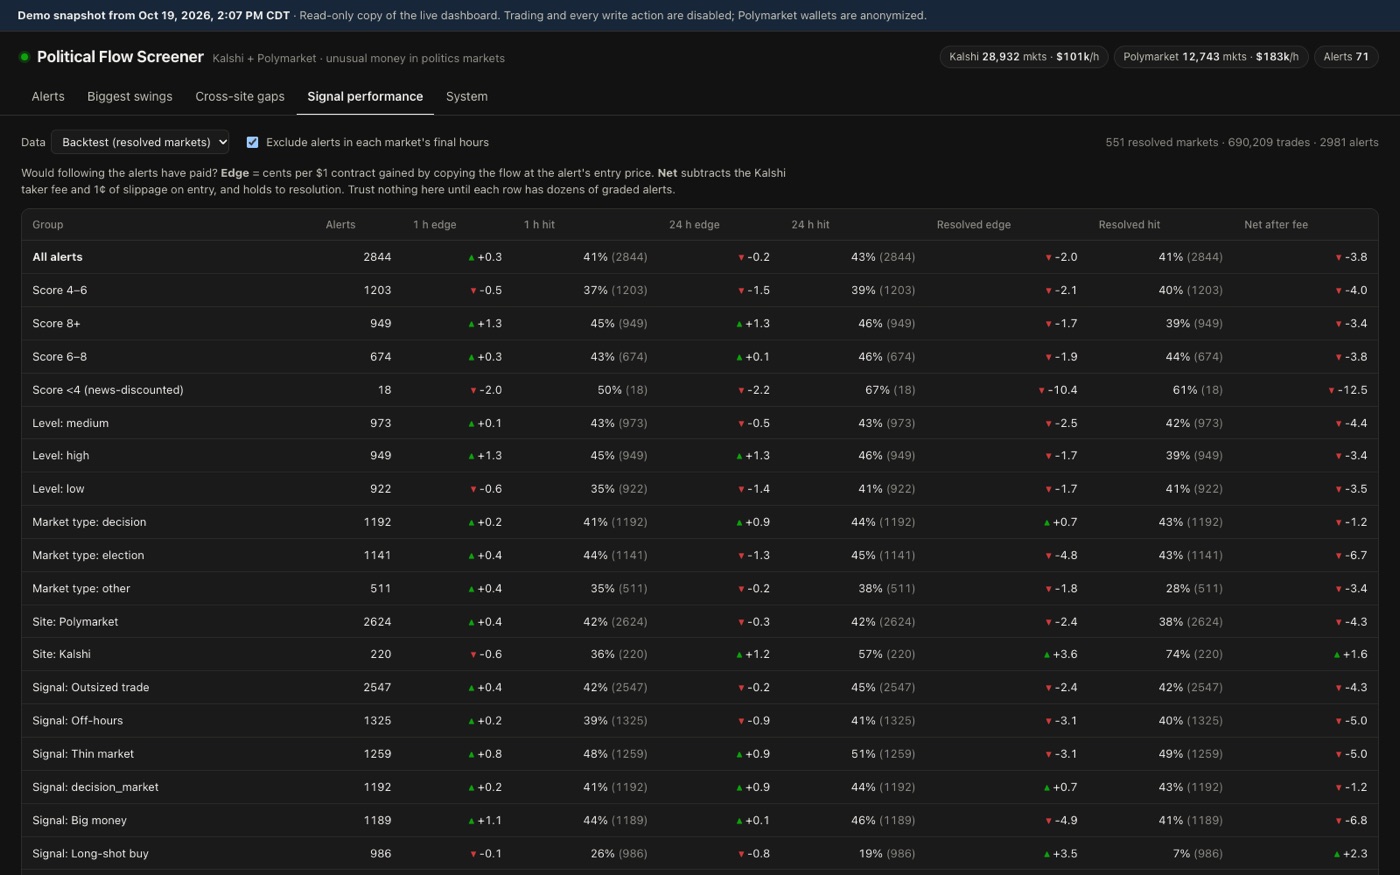Click the 24 h hit column header
Screen dimensions: 1400x875
(810, 225)
